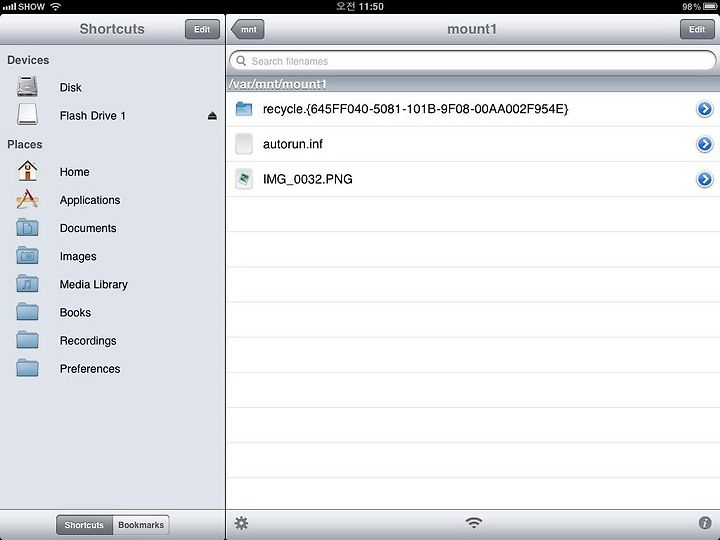
Task: Go back to the mnt folder
Action: (248, 29)
